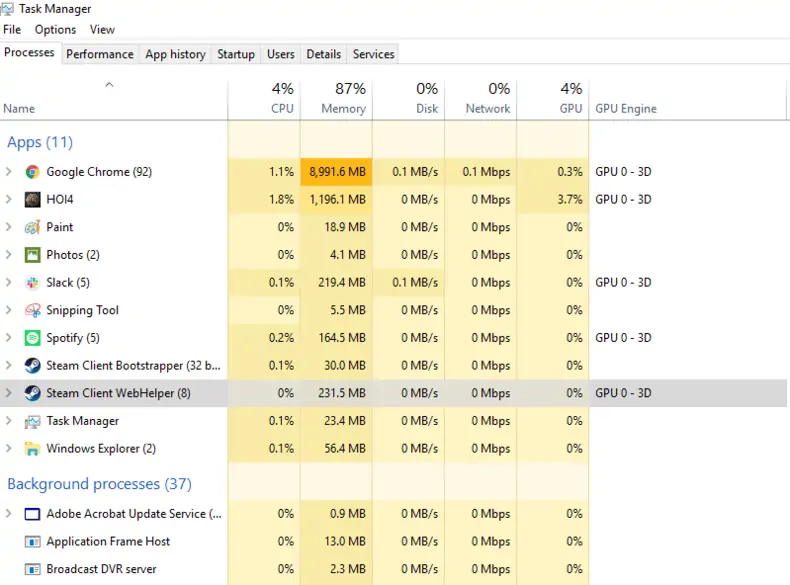The image size is (790, 585).
Task: Open the Options menu
Action: click(55, 30)
